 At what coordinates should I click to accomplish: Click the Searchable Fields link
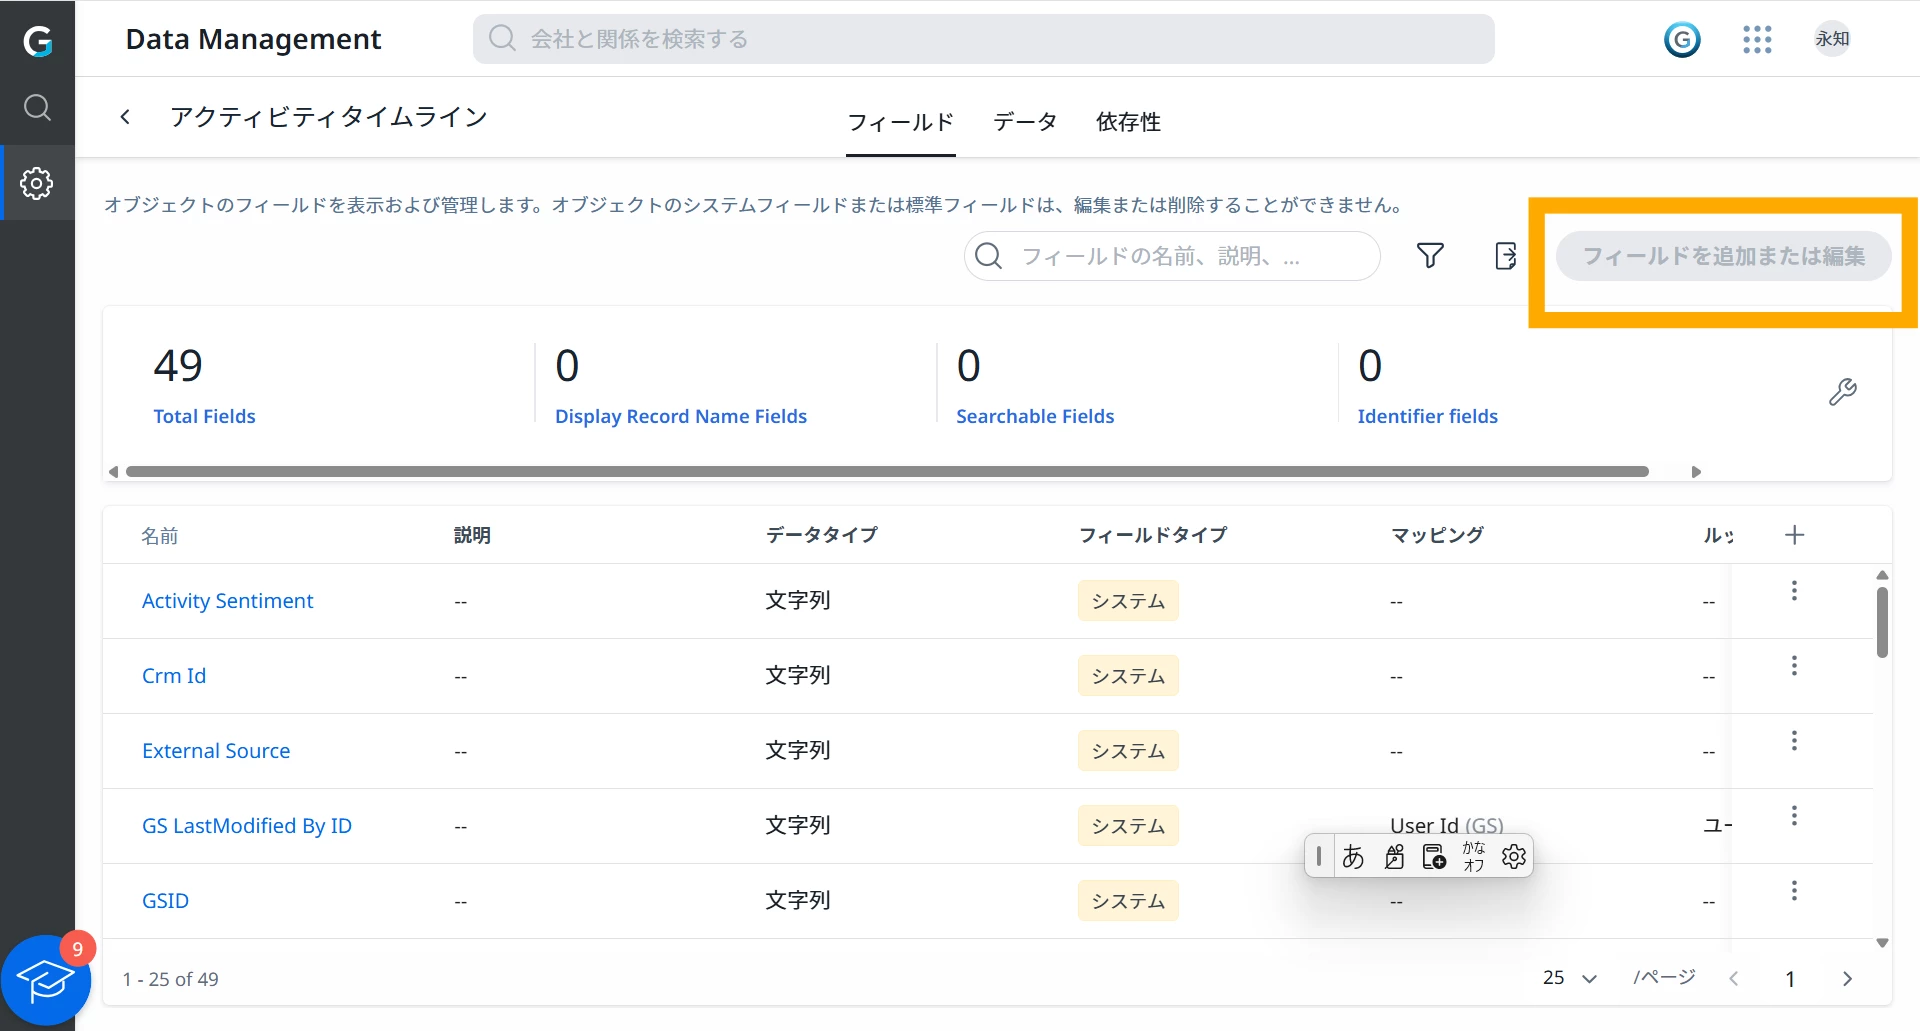click(1035, 416)
